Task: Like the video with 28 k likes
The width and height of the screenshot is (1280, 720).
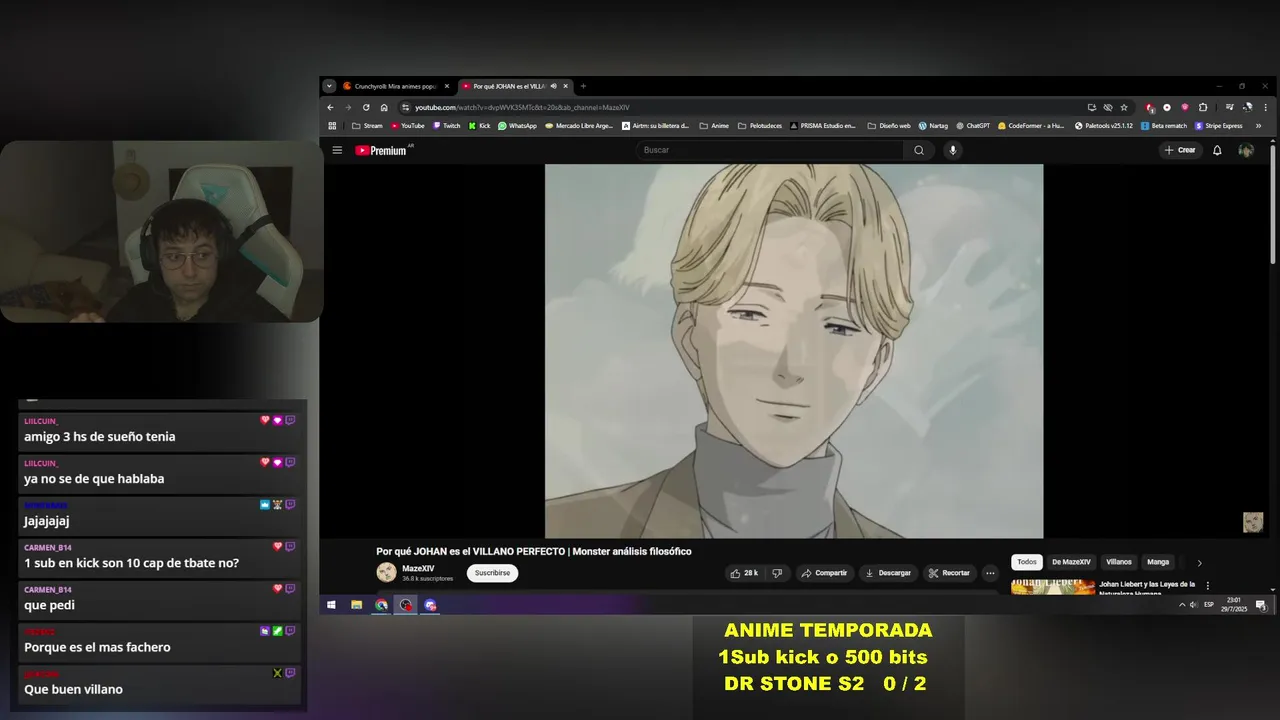Action: tap(744, 573)
